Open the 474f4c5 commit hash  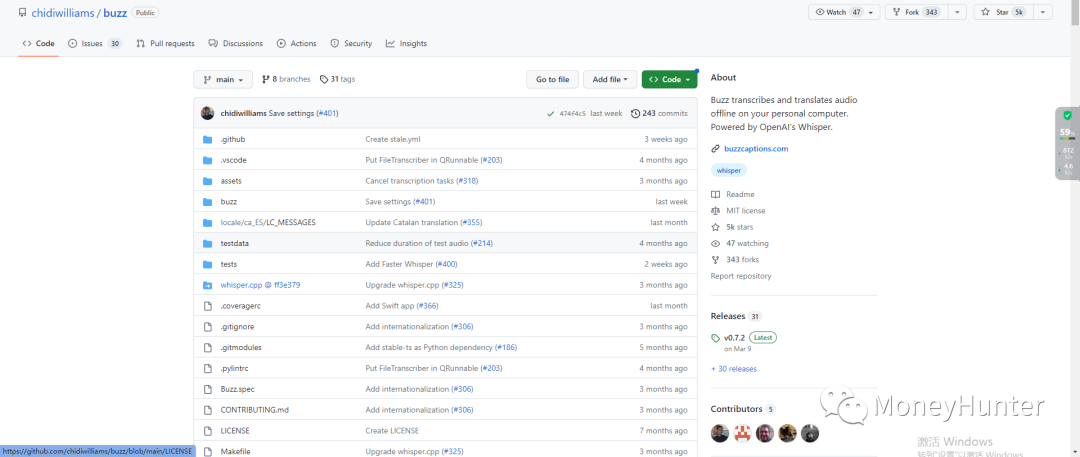click(x=572, y=114)
